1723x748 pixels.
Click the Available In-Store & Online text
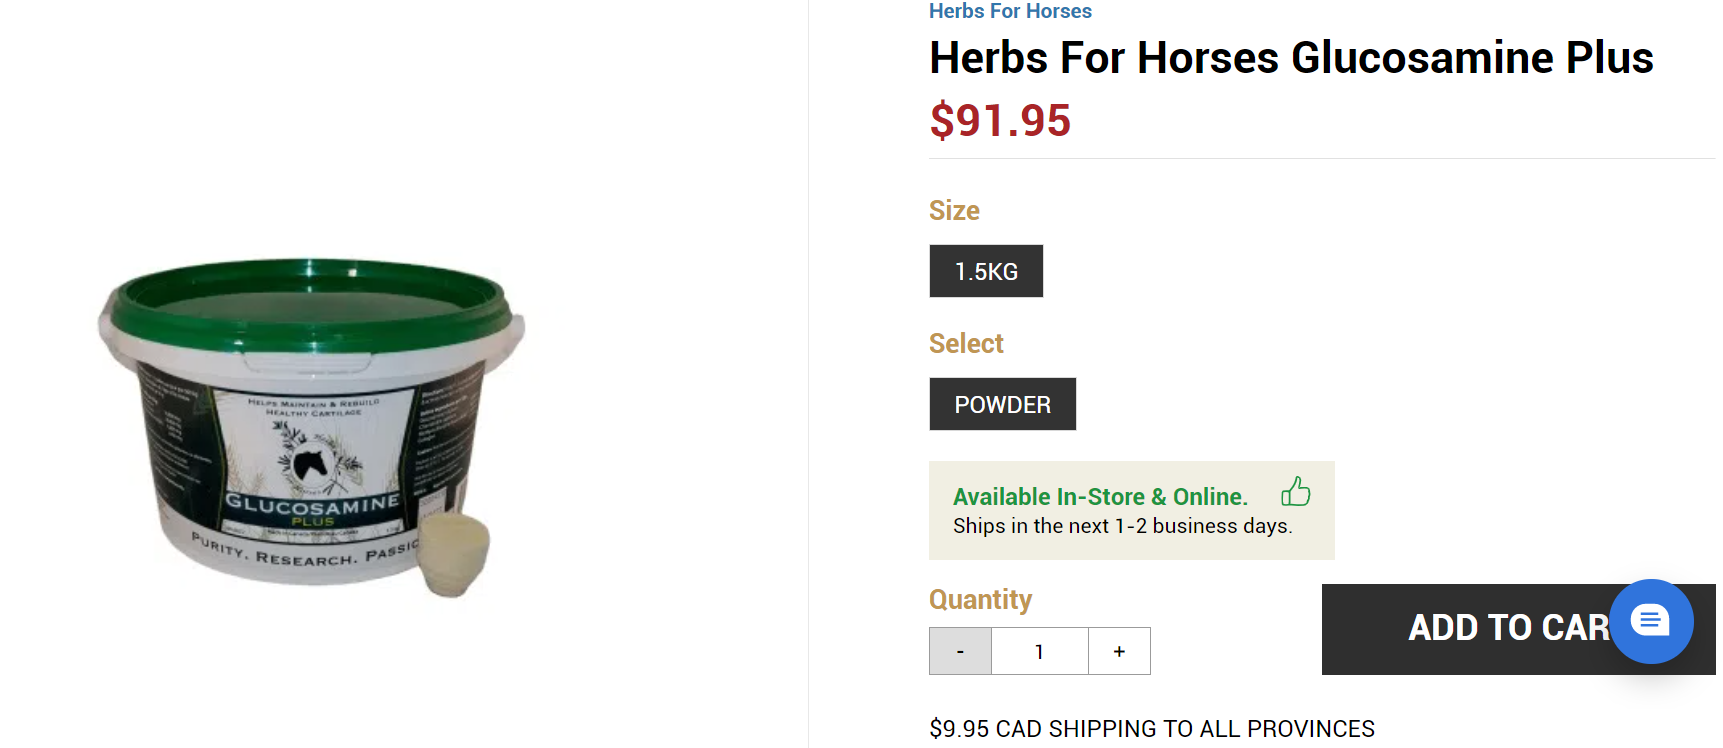(x=1100, y=497)
